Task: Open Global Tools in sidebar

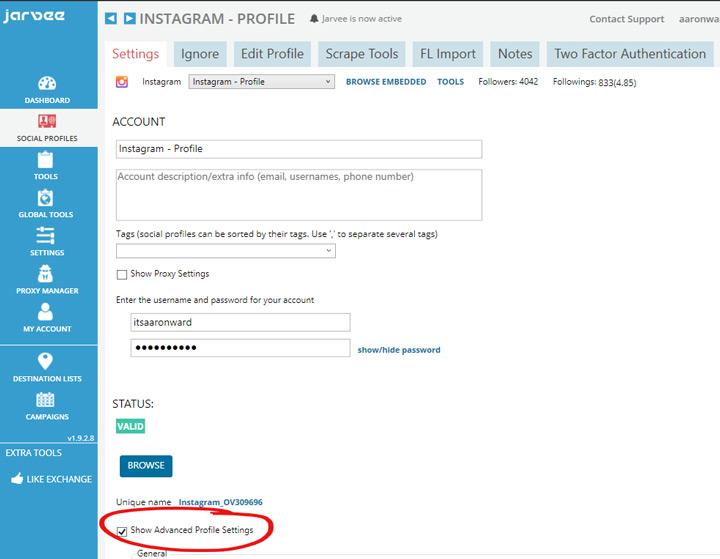Action: (46, 204)
